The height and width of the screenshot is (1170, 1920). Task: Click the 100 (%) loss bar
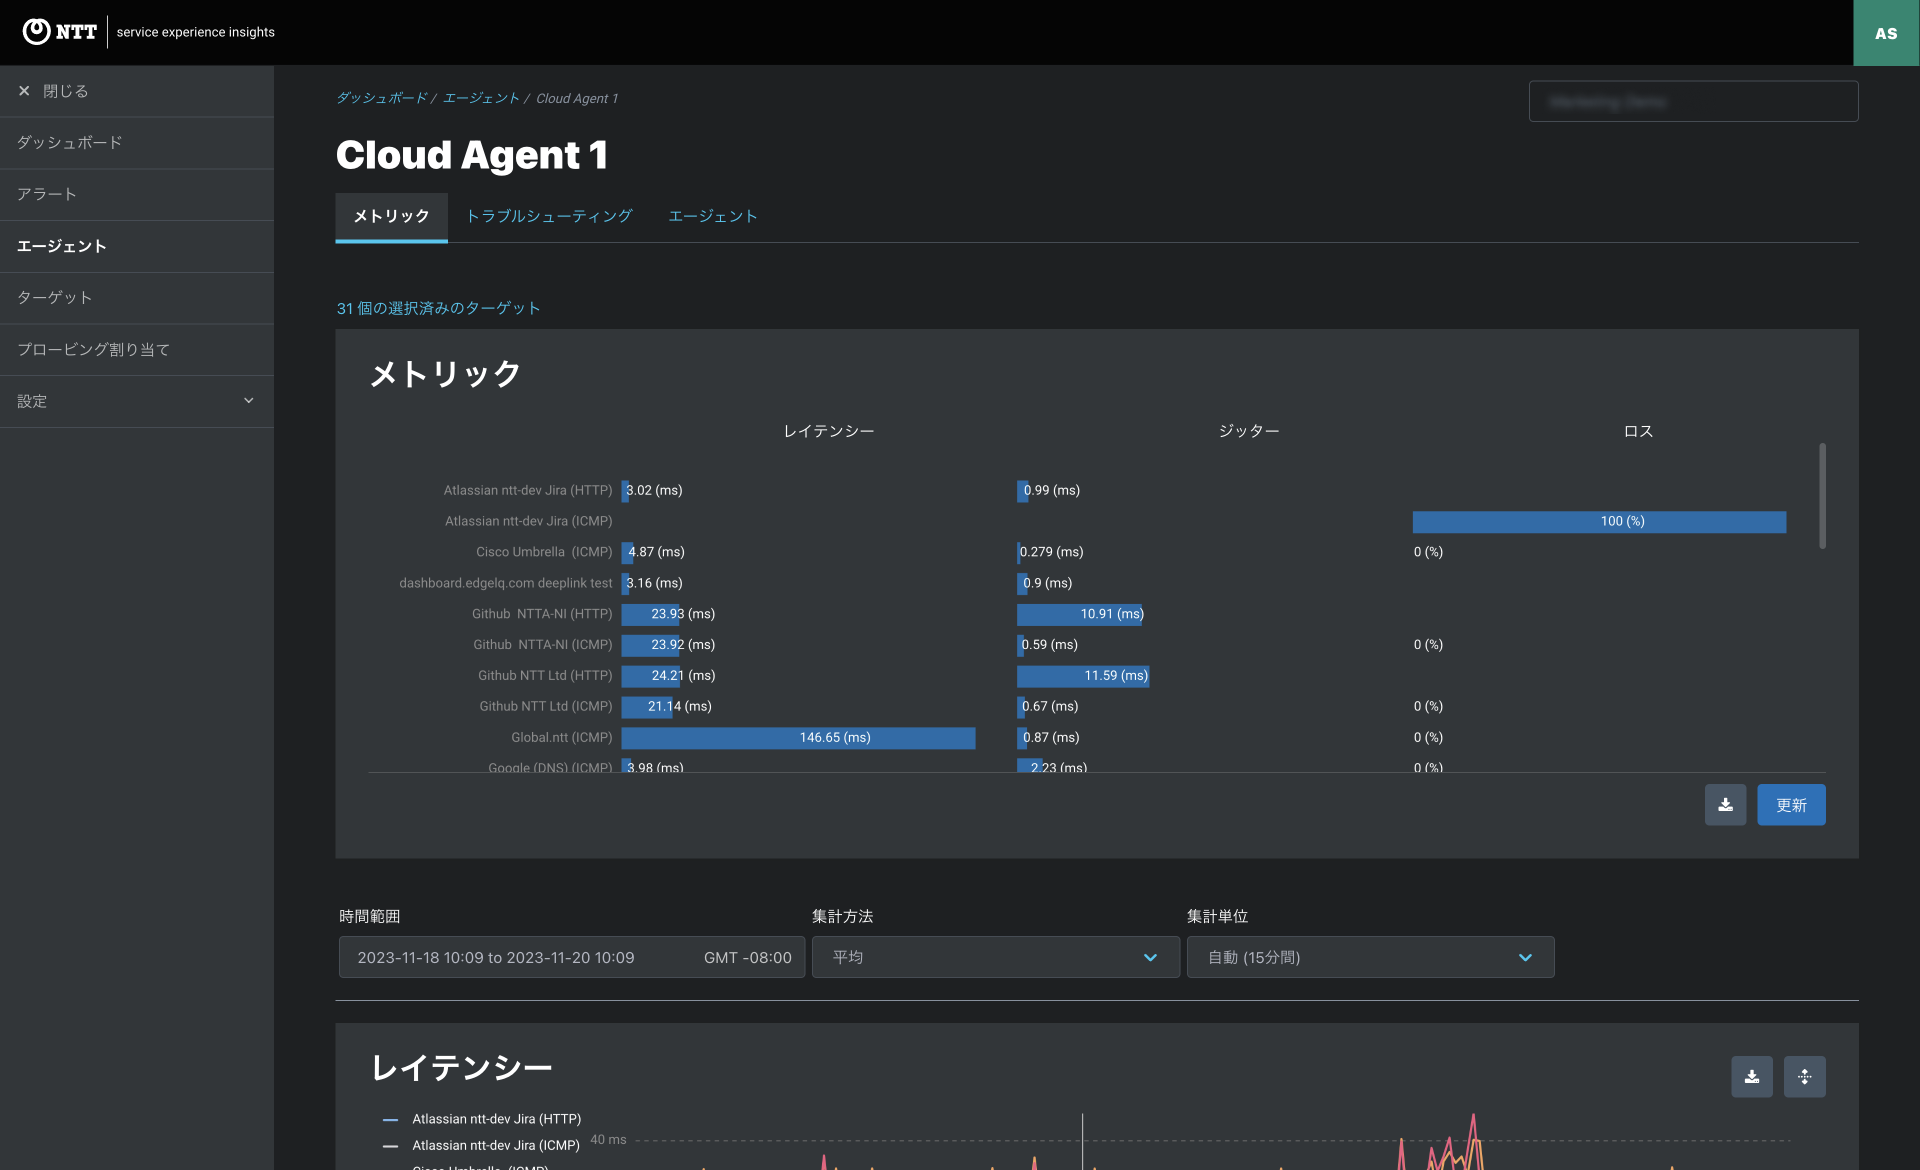1599,522
